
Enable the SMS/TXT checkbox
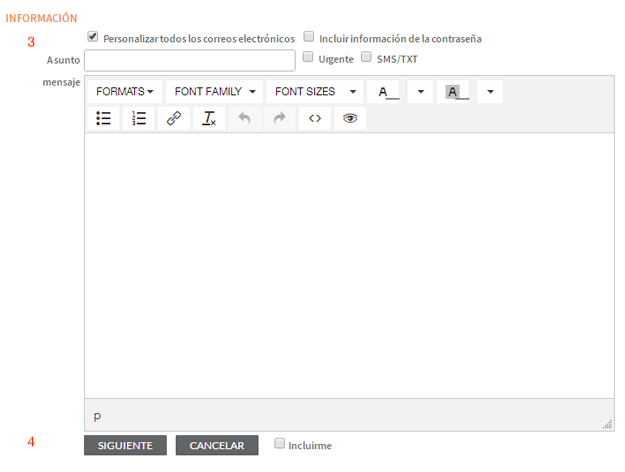click(366, 57)
